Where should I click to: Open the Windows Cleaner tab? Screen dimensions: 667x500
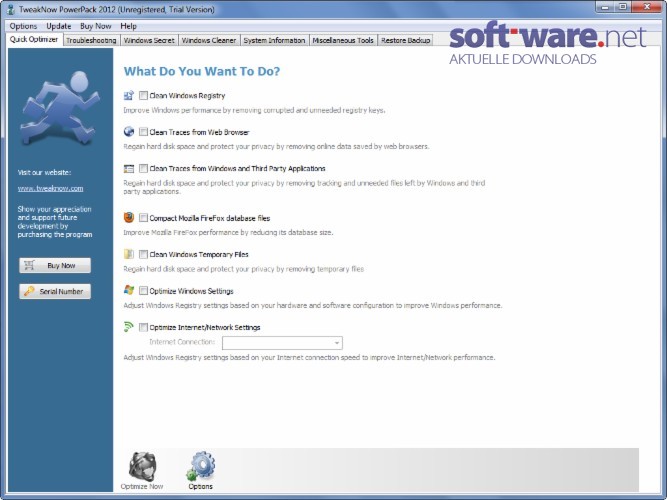tap(209, 40)
